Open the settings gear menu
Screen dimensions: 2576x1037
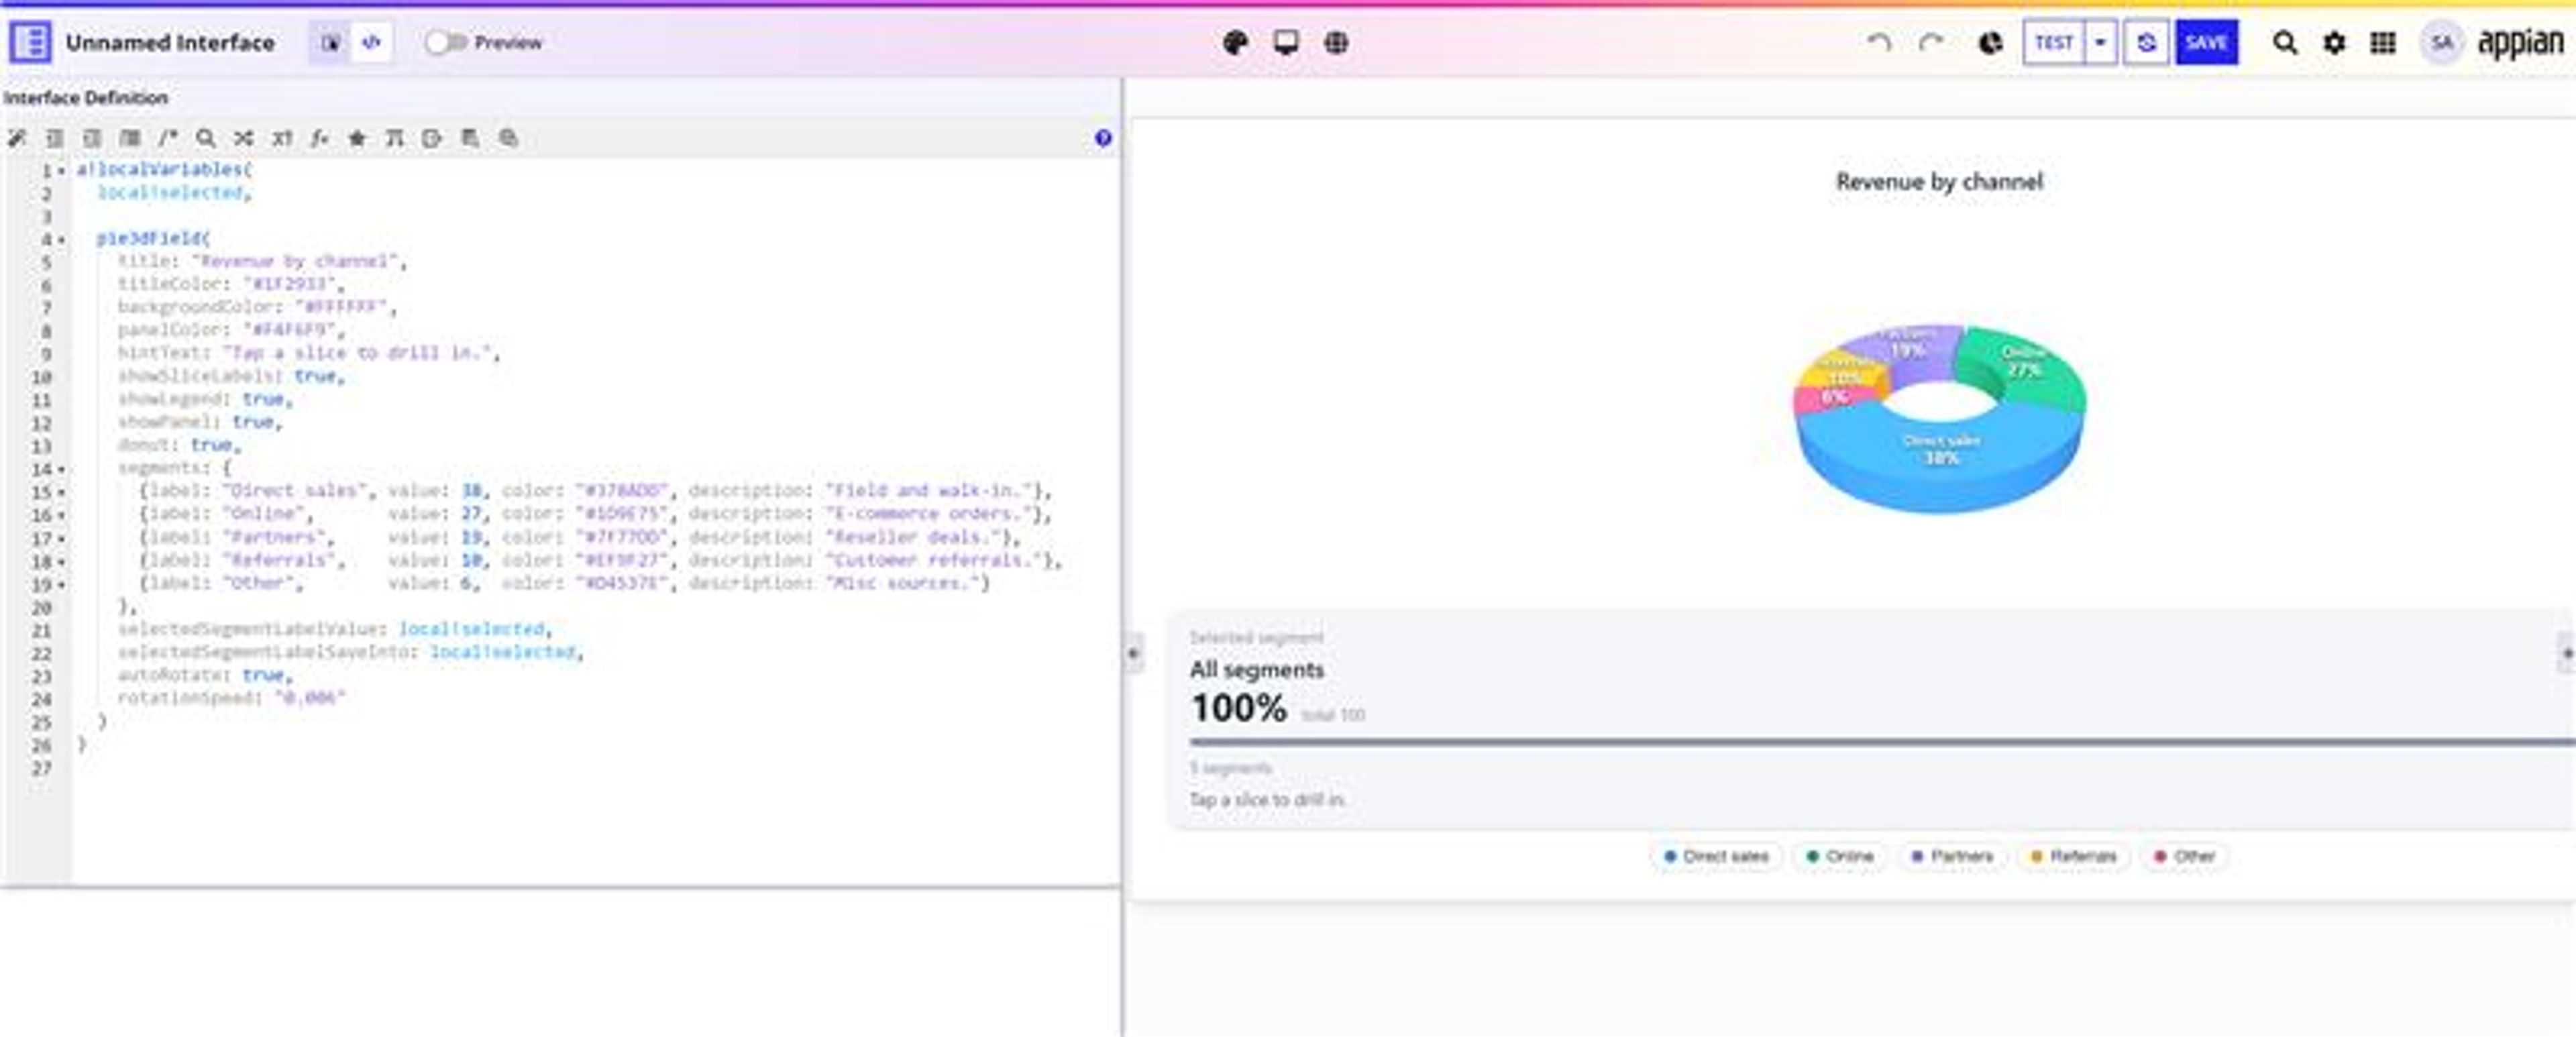coord(2334,42)
